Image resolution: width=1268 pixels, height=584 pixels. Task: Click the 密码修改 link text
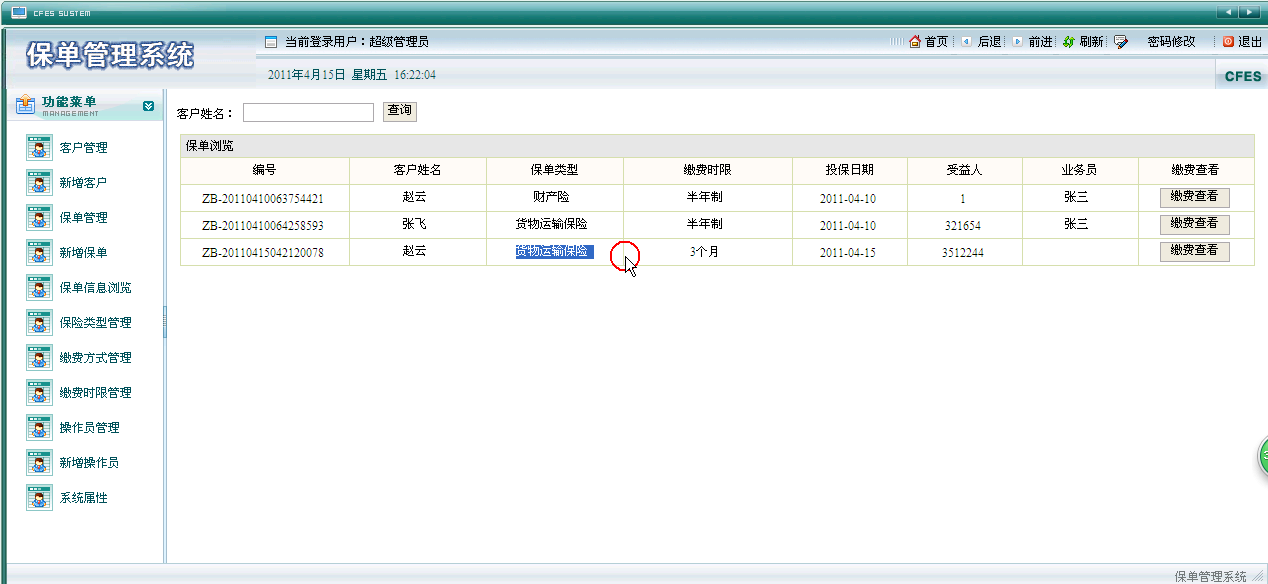[1171, 42]
